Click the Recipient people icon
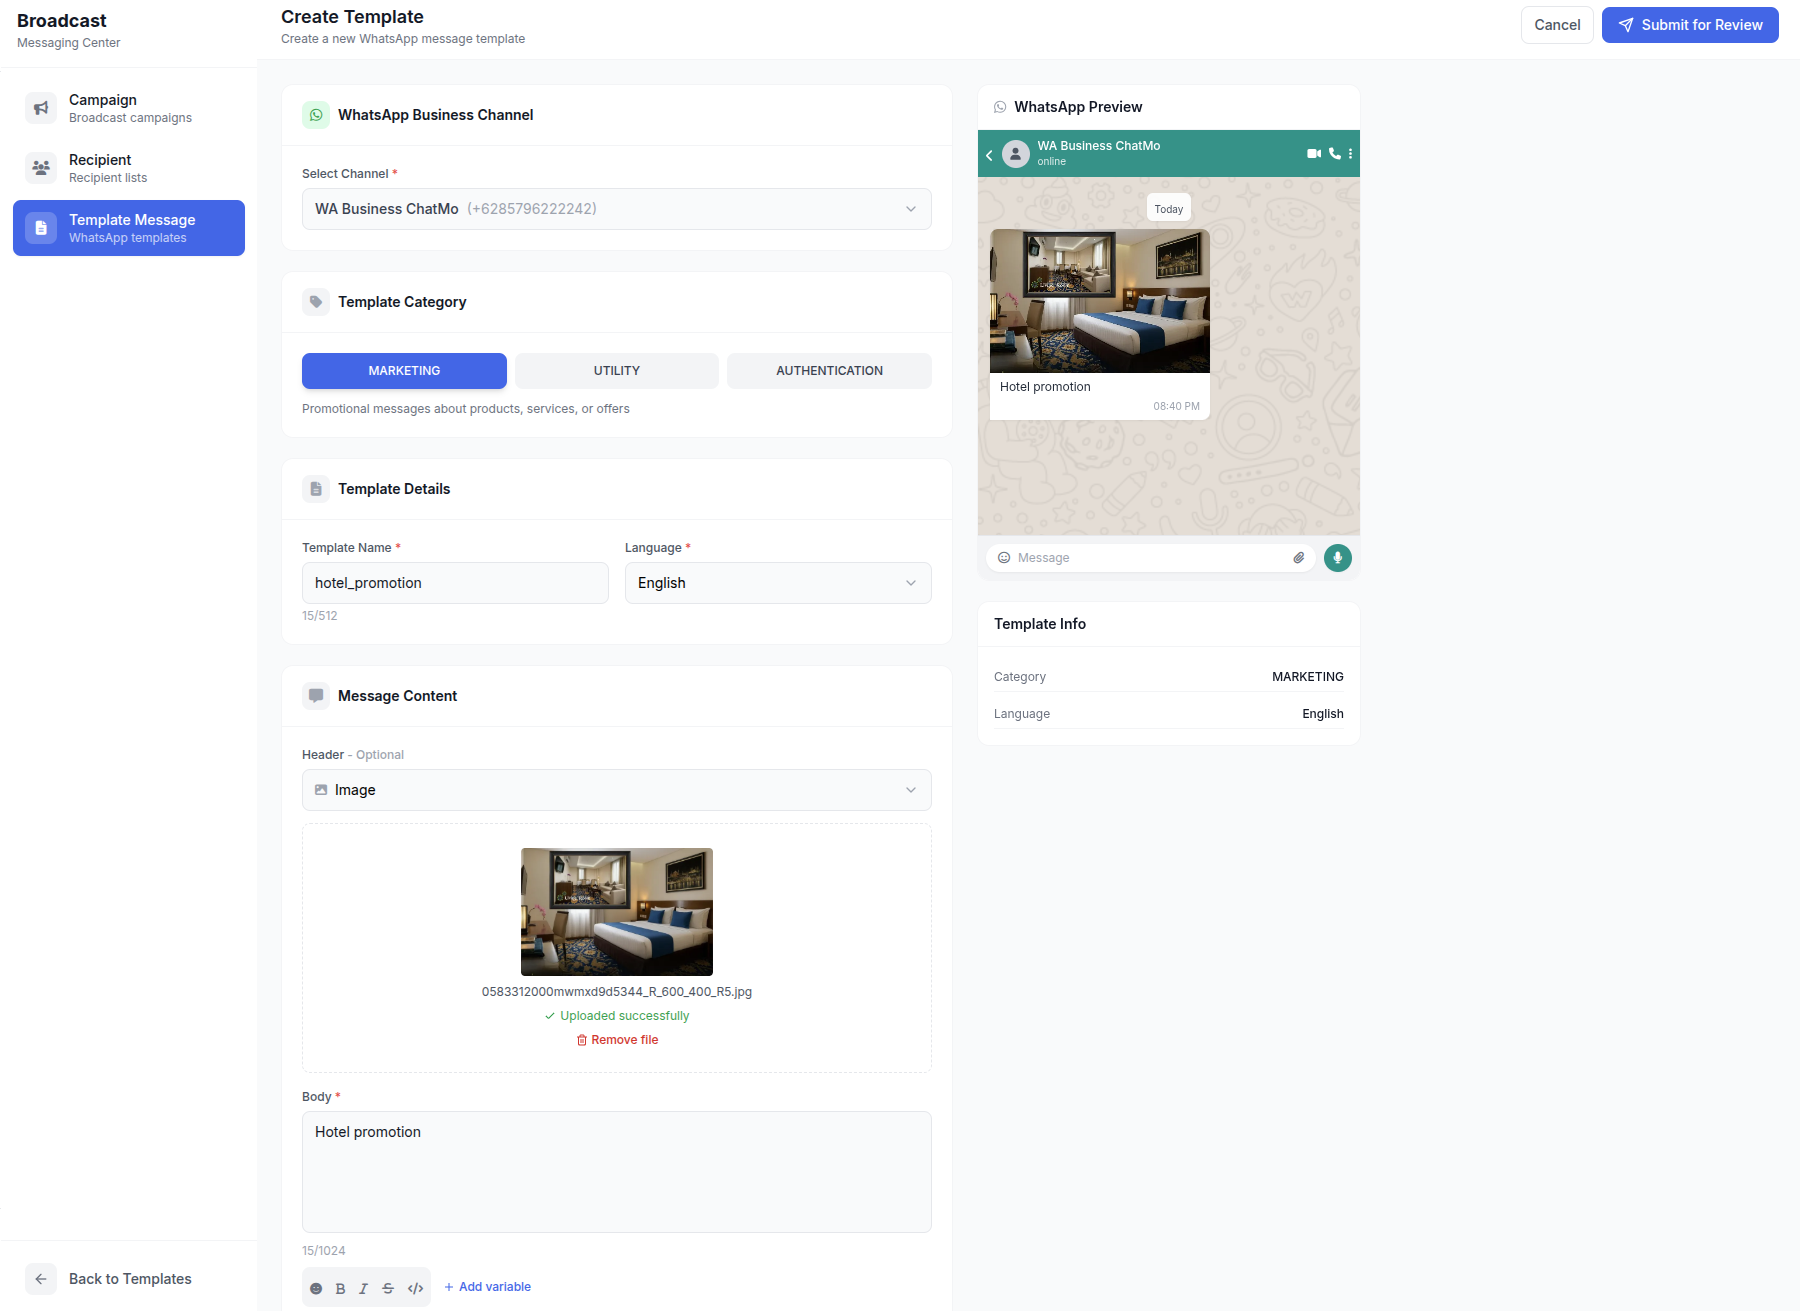Image resolution: width=1800 pixels, height=1311 pixels. pos(41,168)
